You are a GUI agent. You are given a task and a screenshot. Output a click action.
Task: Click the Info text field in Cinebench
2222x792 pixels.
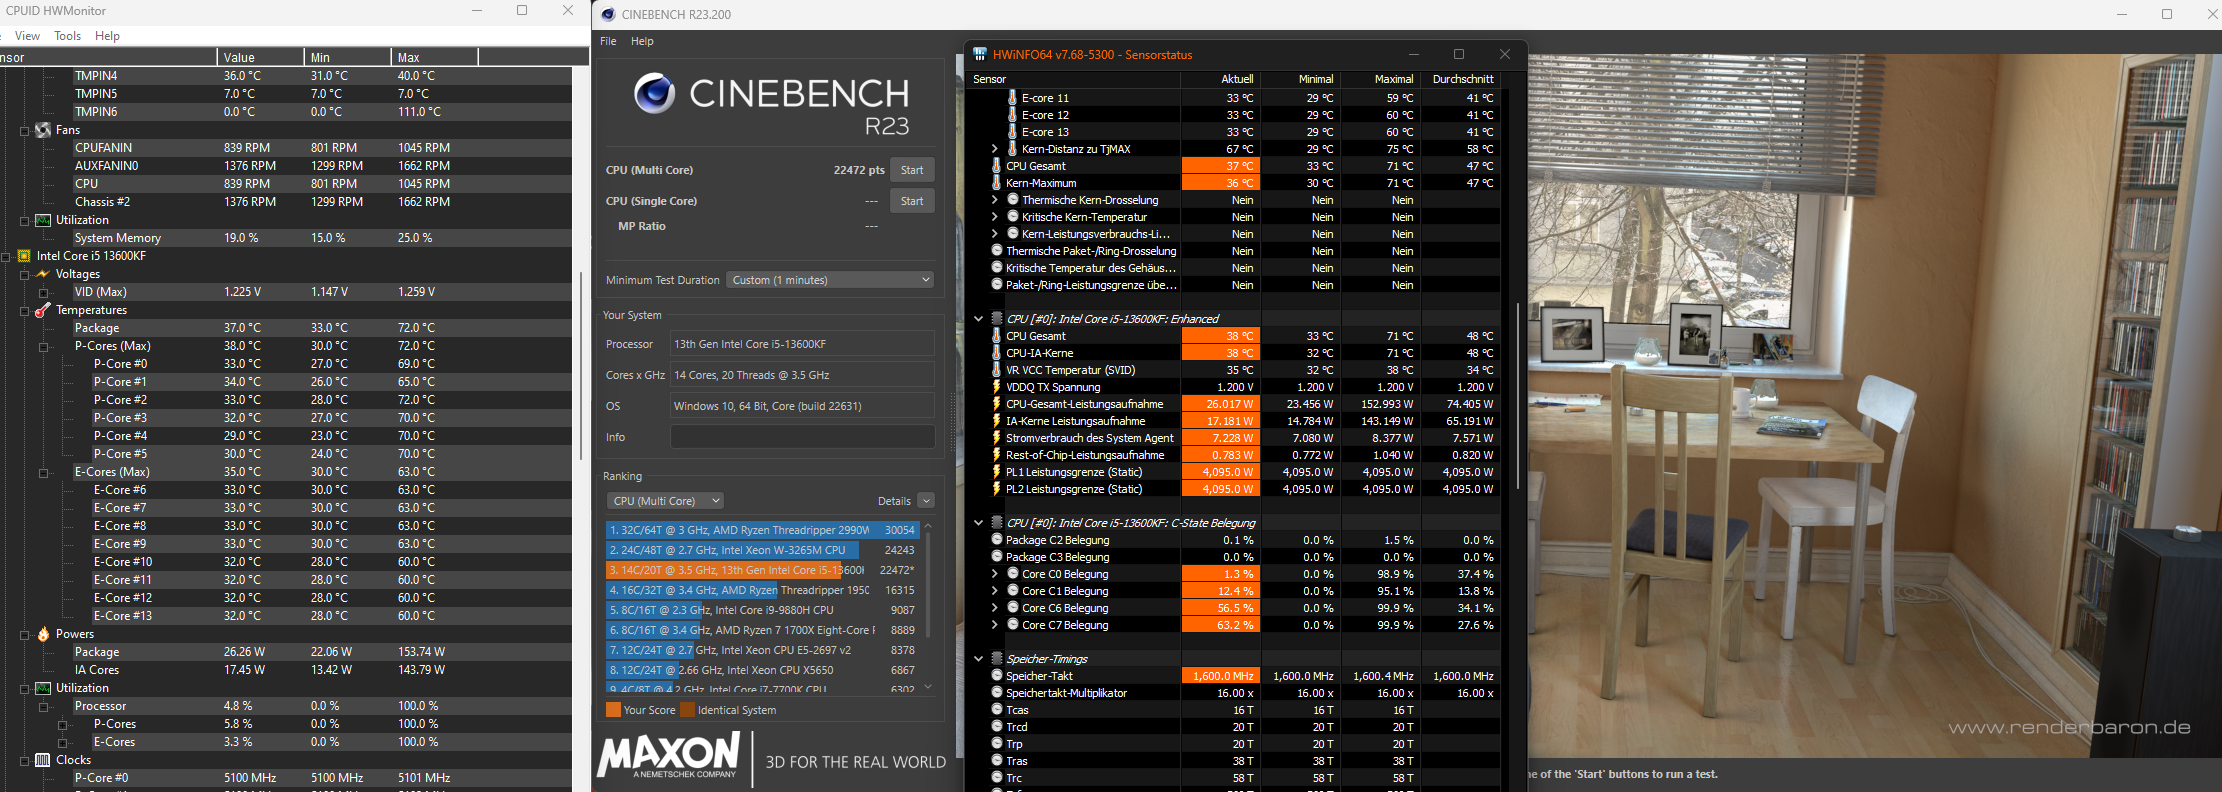(x=802, y=437)
